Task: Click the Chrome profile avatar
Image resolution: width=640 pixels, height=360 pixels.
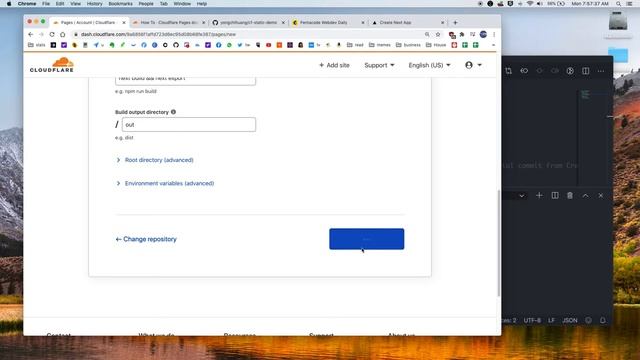Action: pyautogui.click(x=483, y=34)
